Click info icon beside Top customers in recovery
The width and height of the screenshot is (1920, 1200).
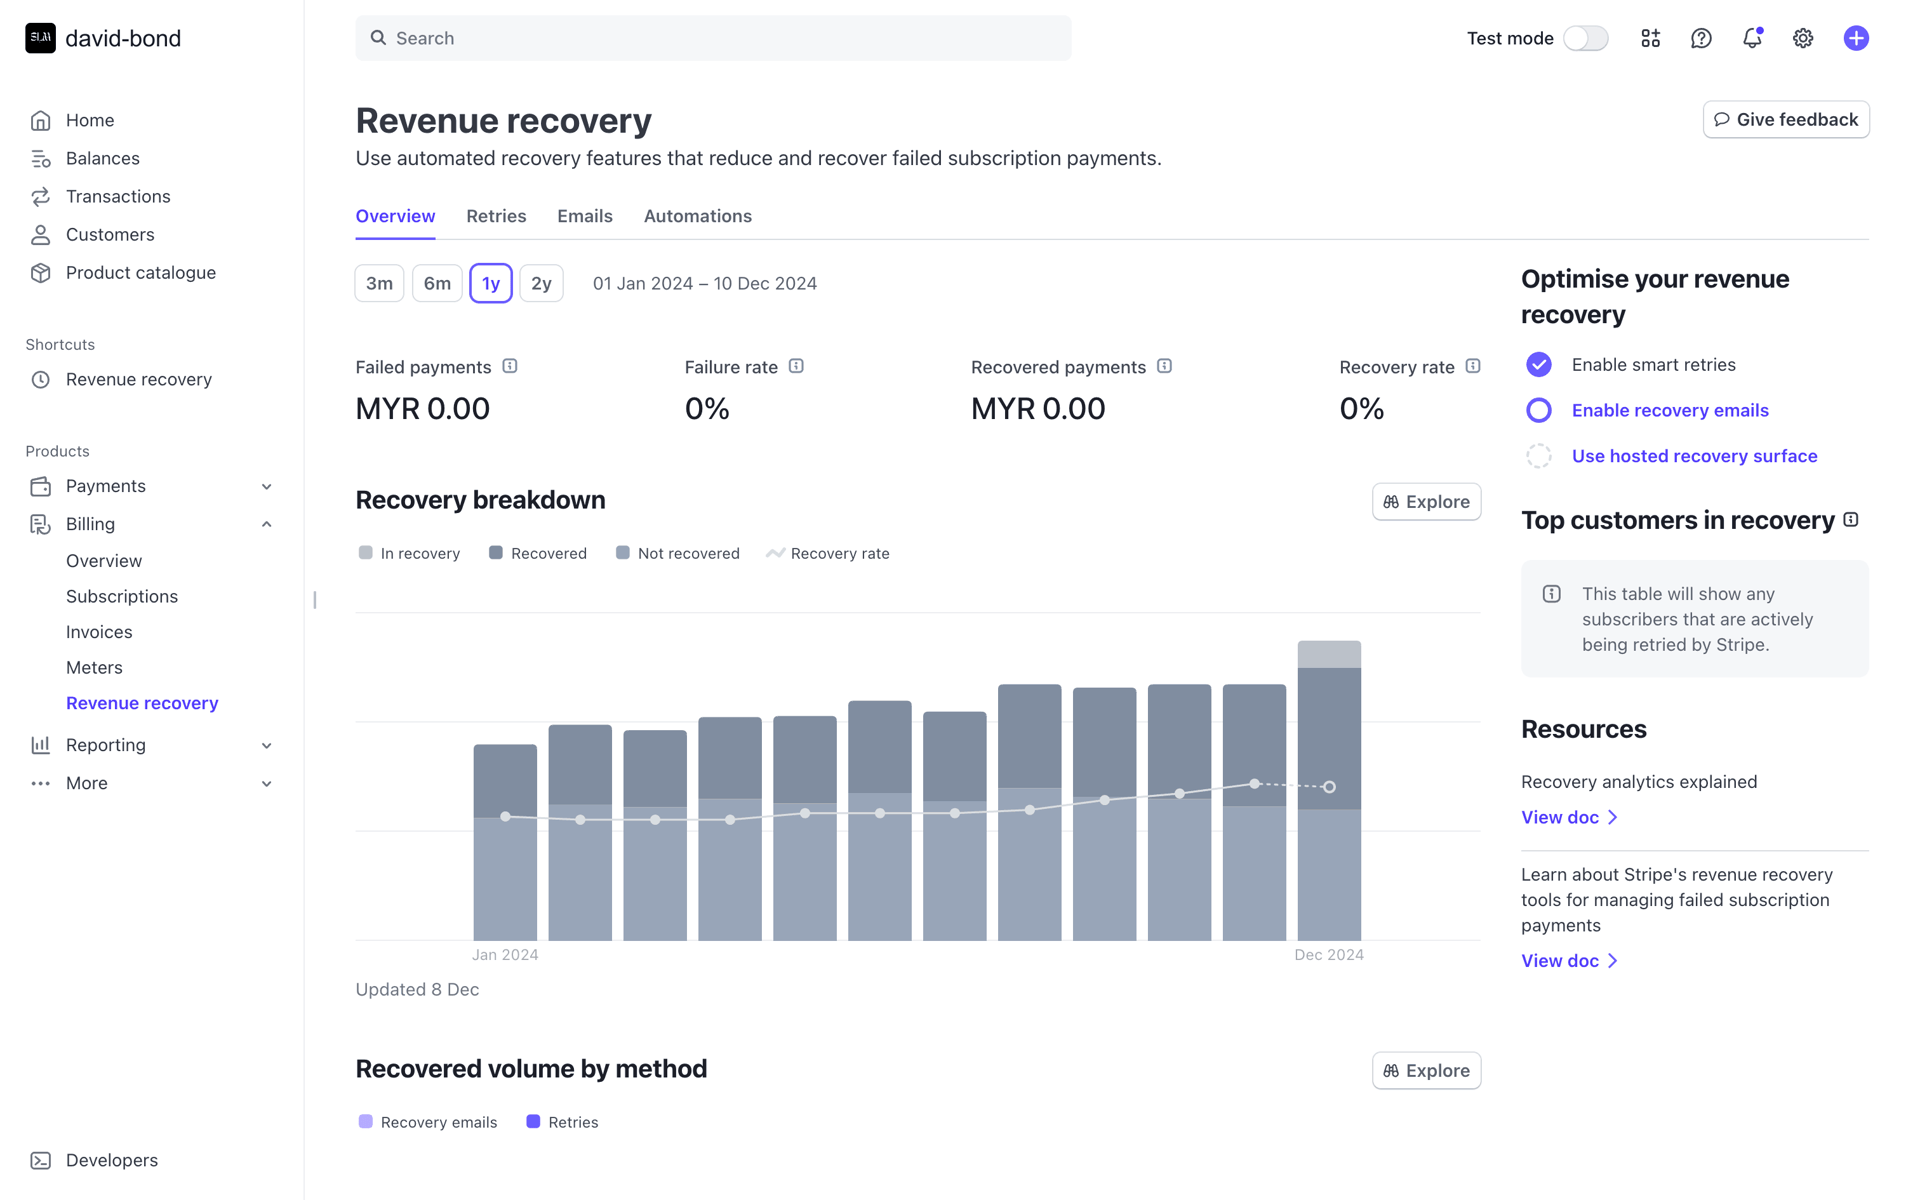1851,520
